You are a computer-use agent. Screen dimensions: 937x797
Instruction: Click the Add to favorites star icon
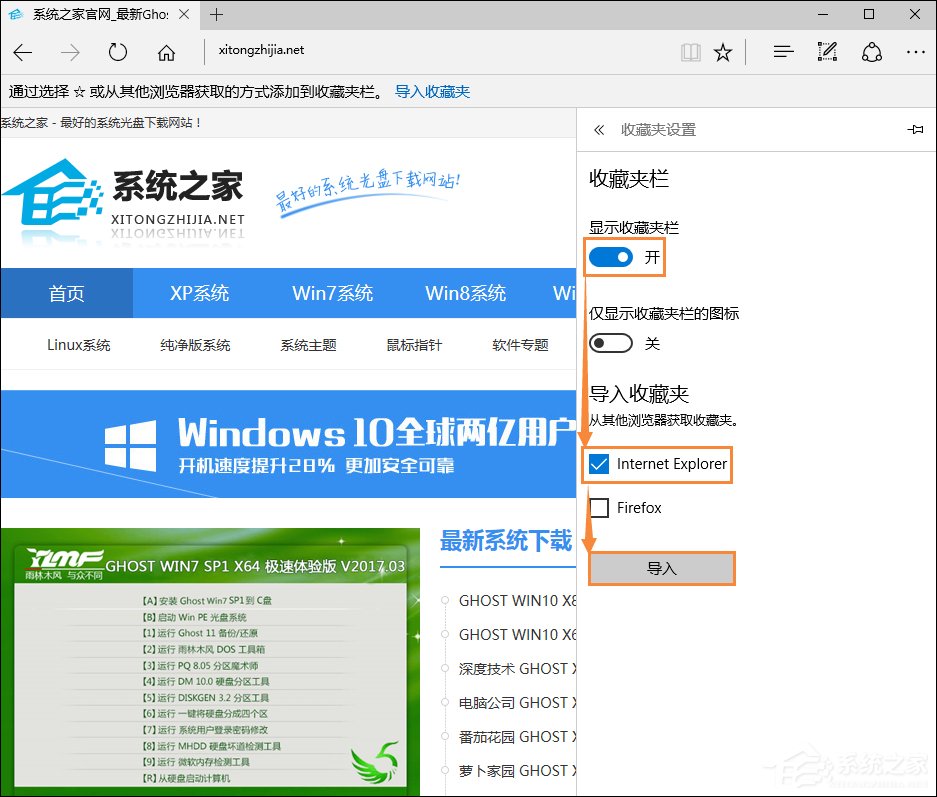point(722,51)
